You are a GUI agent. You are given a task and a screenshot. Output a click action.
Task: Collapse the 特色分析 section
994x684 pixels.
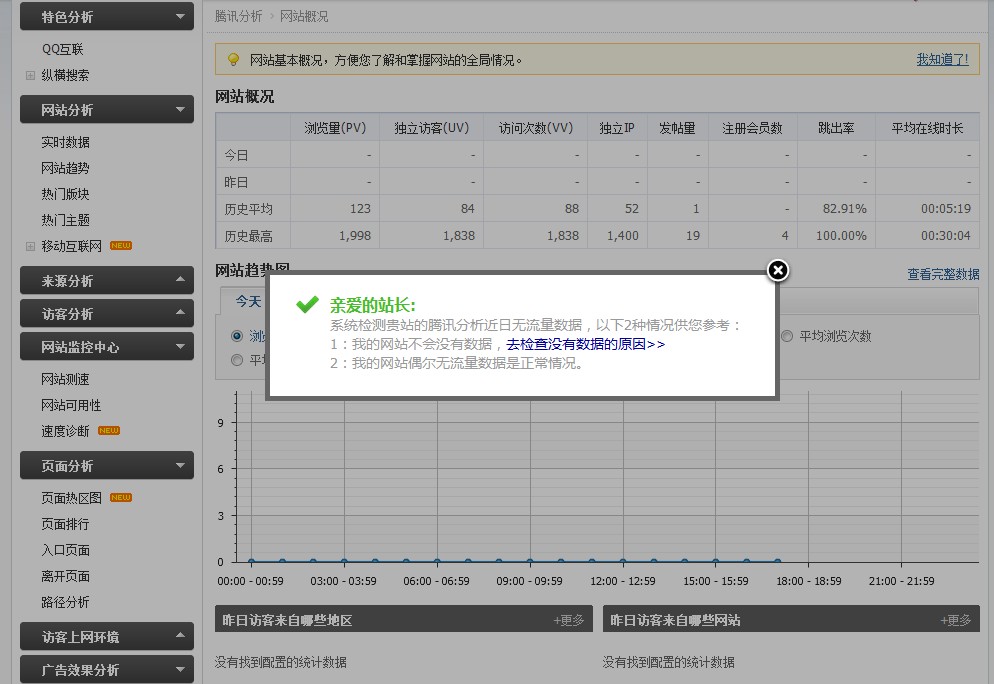[106, 16]
